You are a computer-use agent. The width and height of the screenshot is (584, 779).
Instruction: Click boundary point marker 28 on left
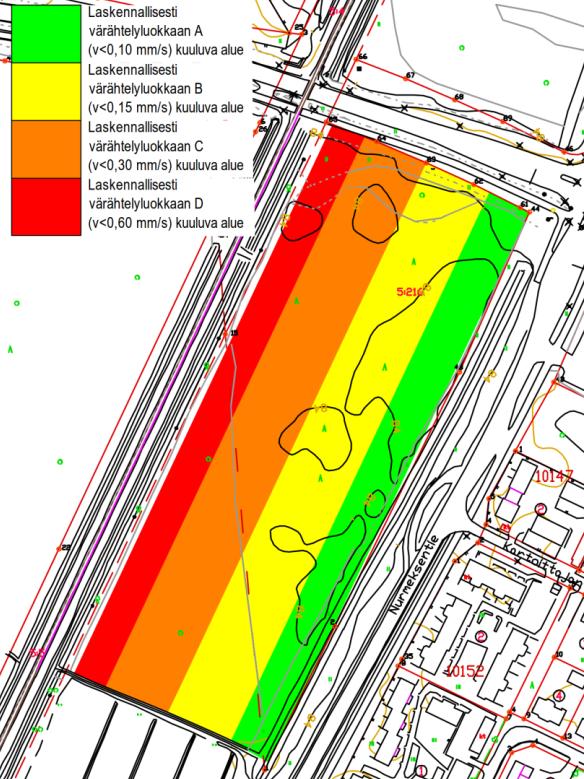[66, 547]
